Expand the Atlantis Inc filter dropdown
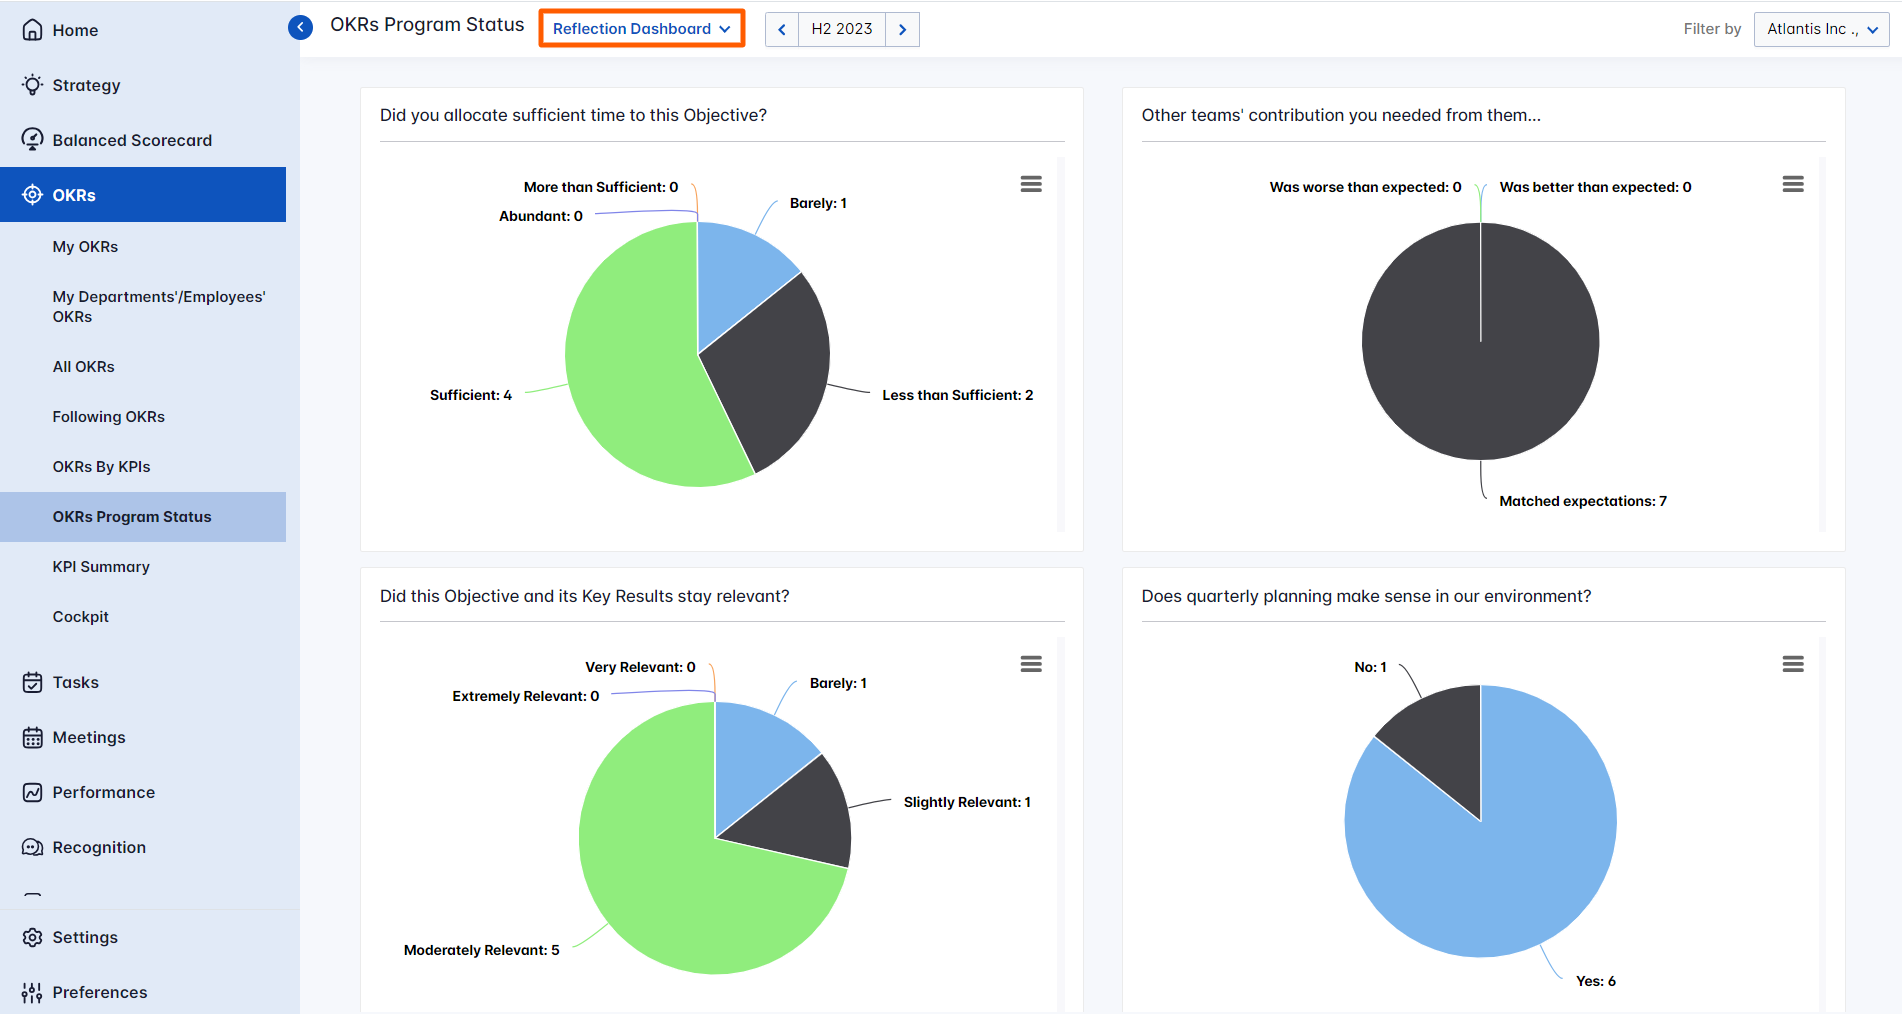This screenshot has height=1014, width=1902. tap(1820, 29)
